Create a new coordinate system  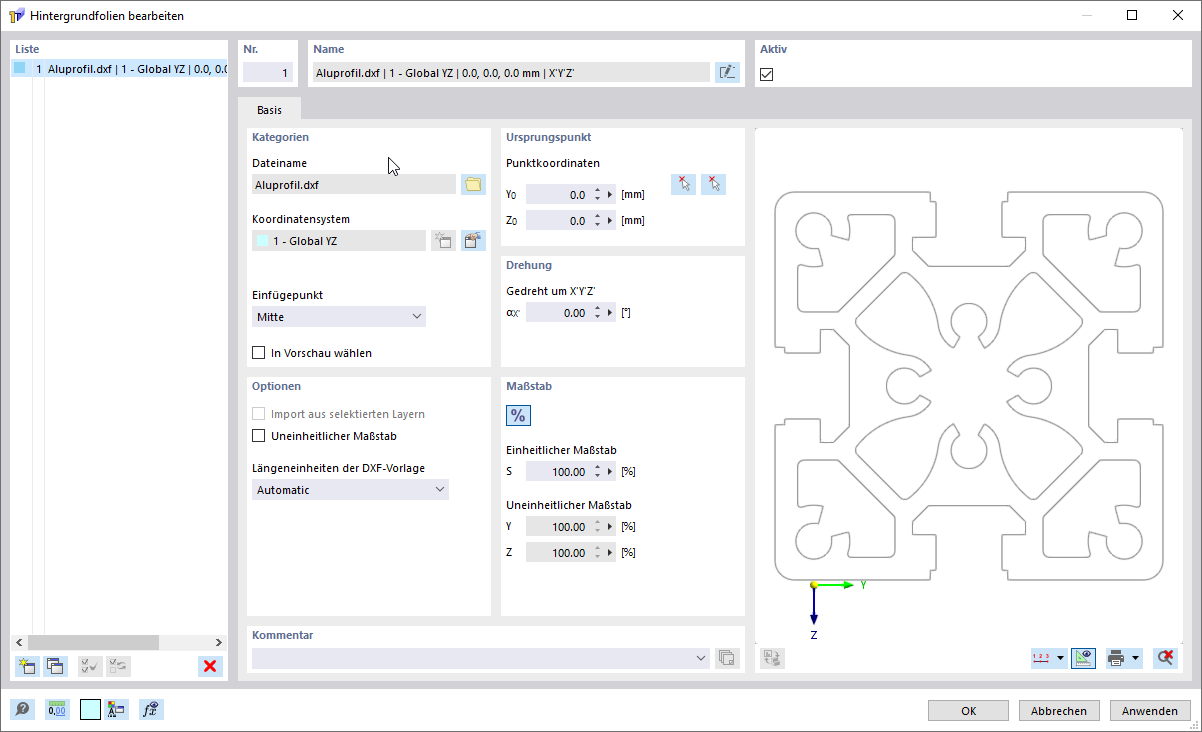[443, 240]
